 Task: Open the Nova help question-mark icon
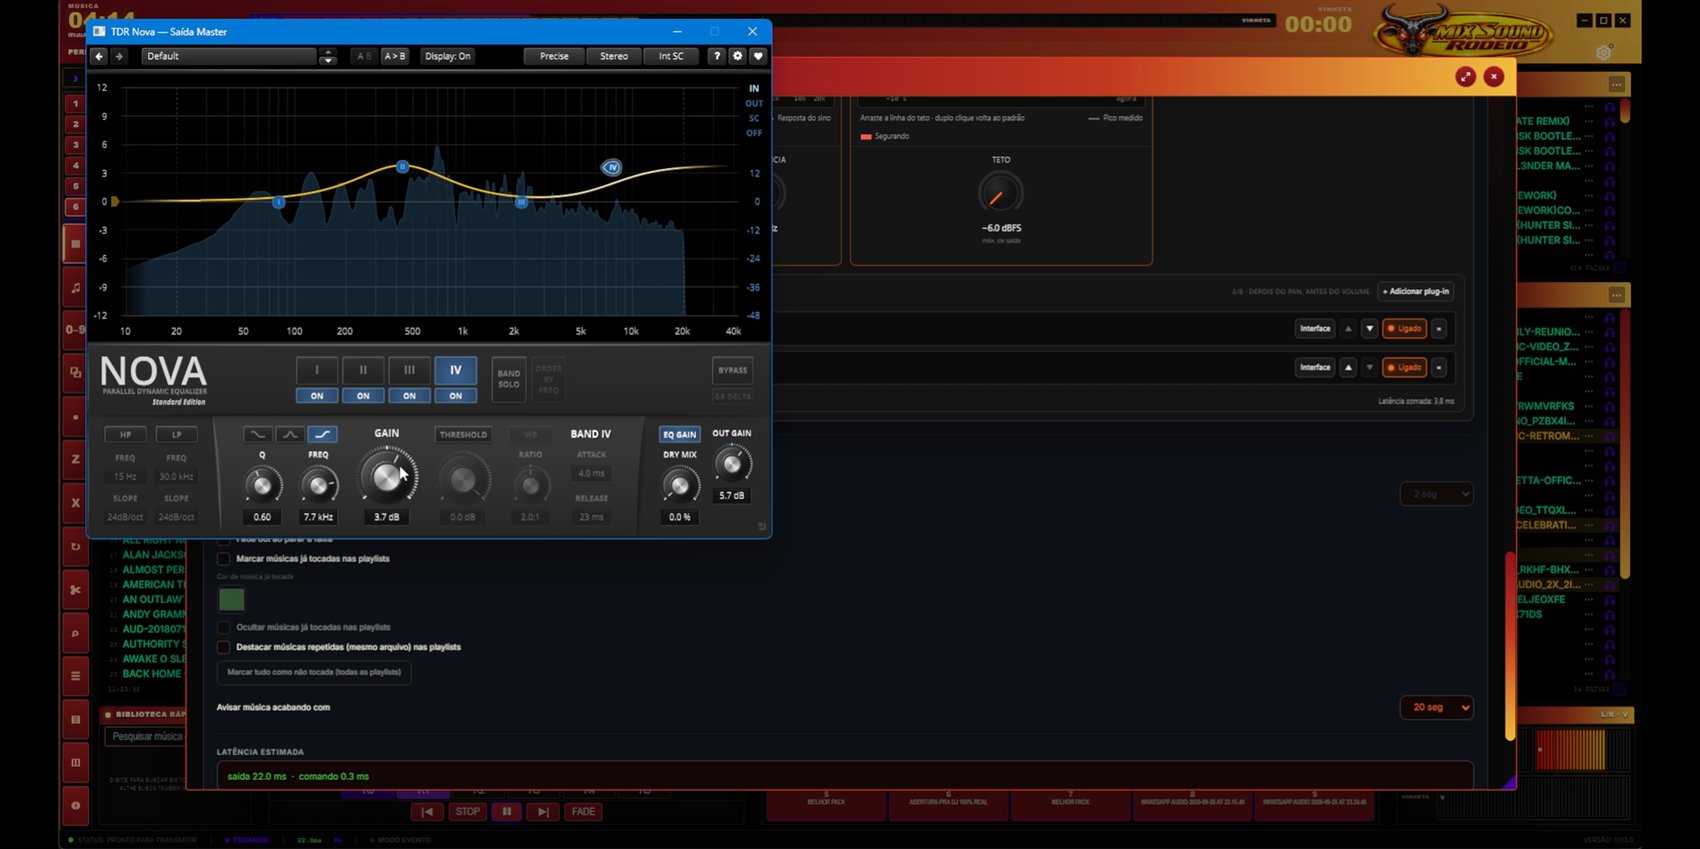coord(717,56)
